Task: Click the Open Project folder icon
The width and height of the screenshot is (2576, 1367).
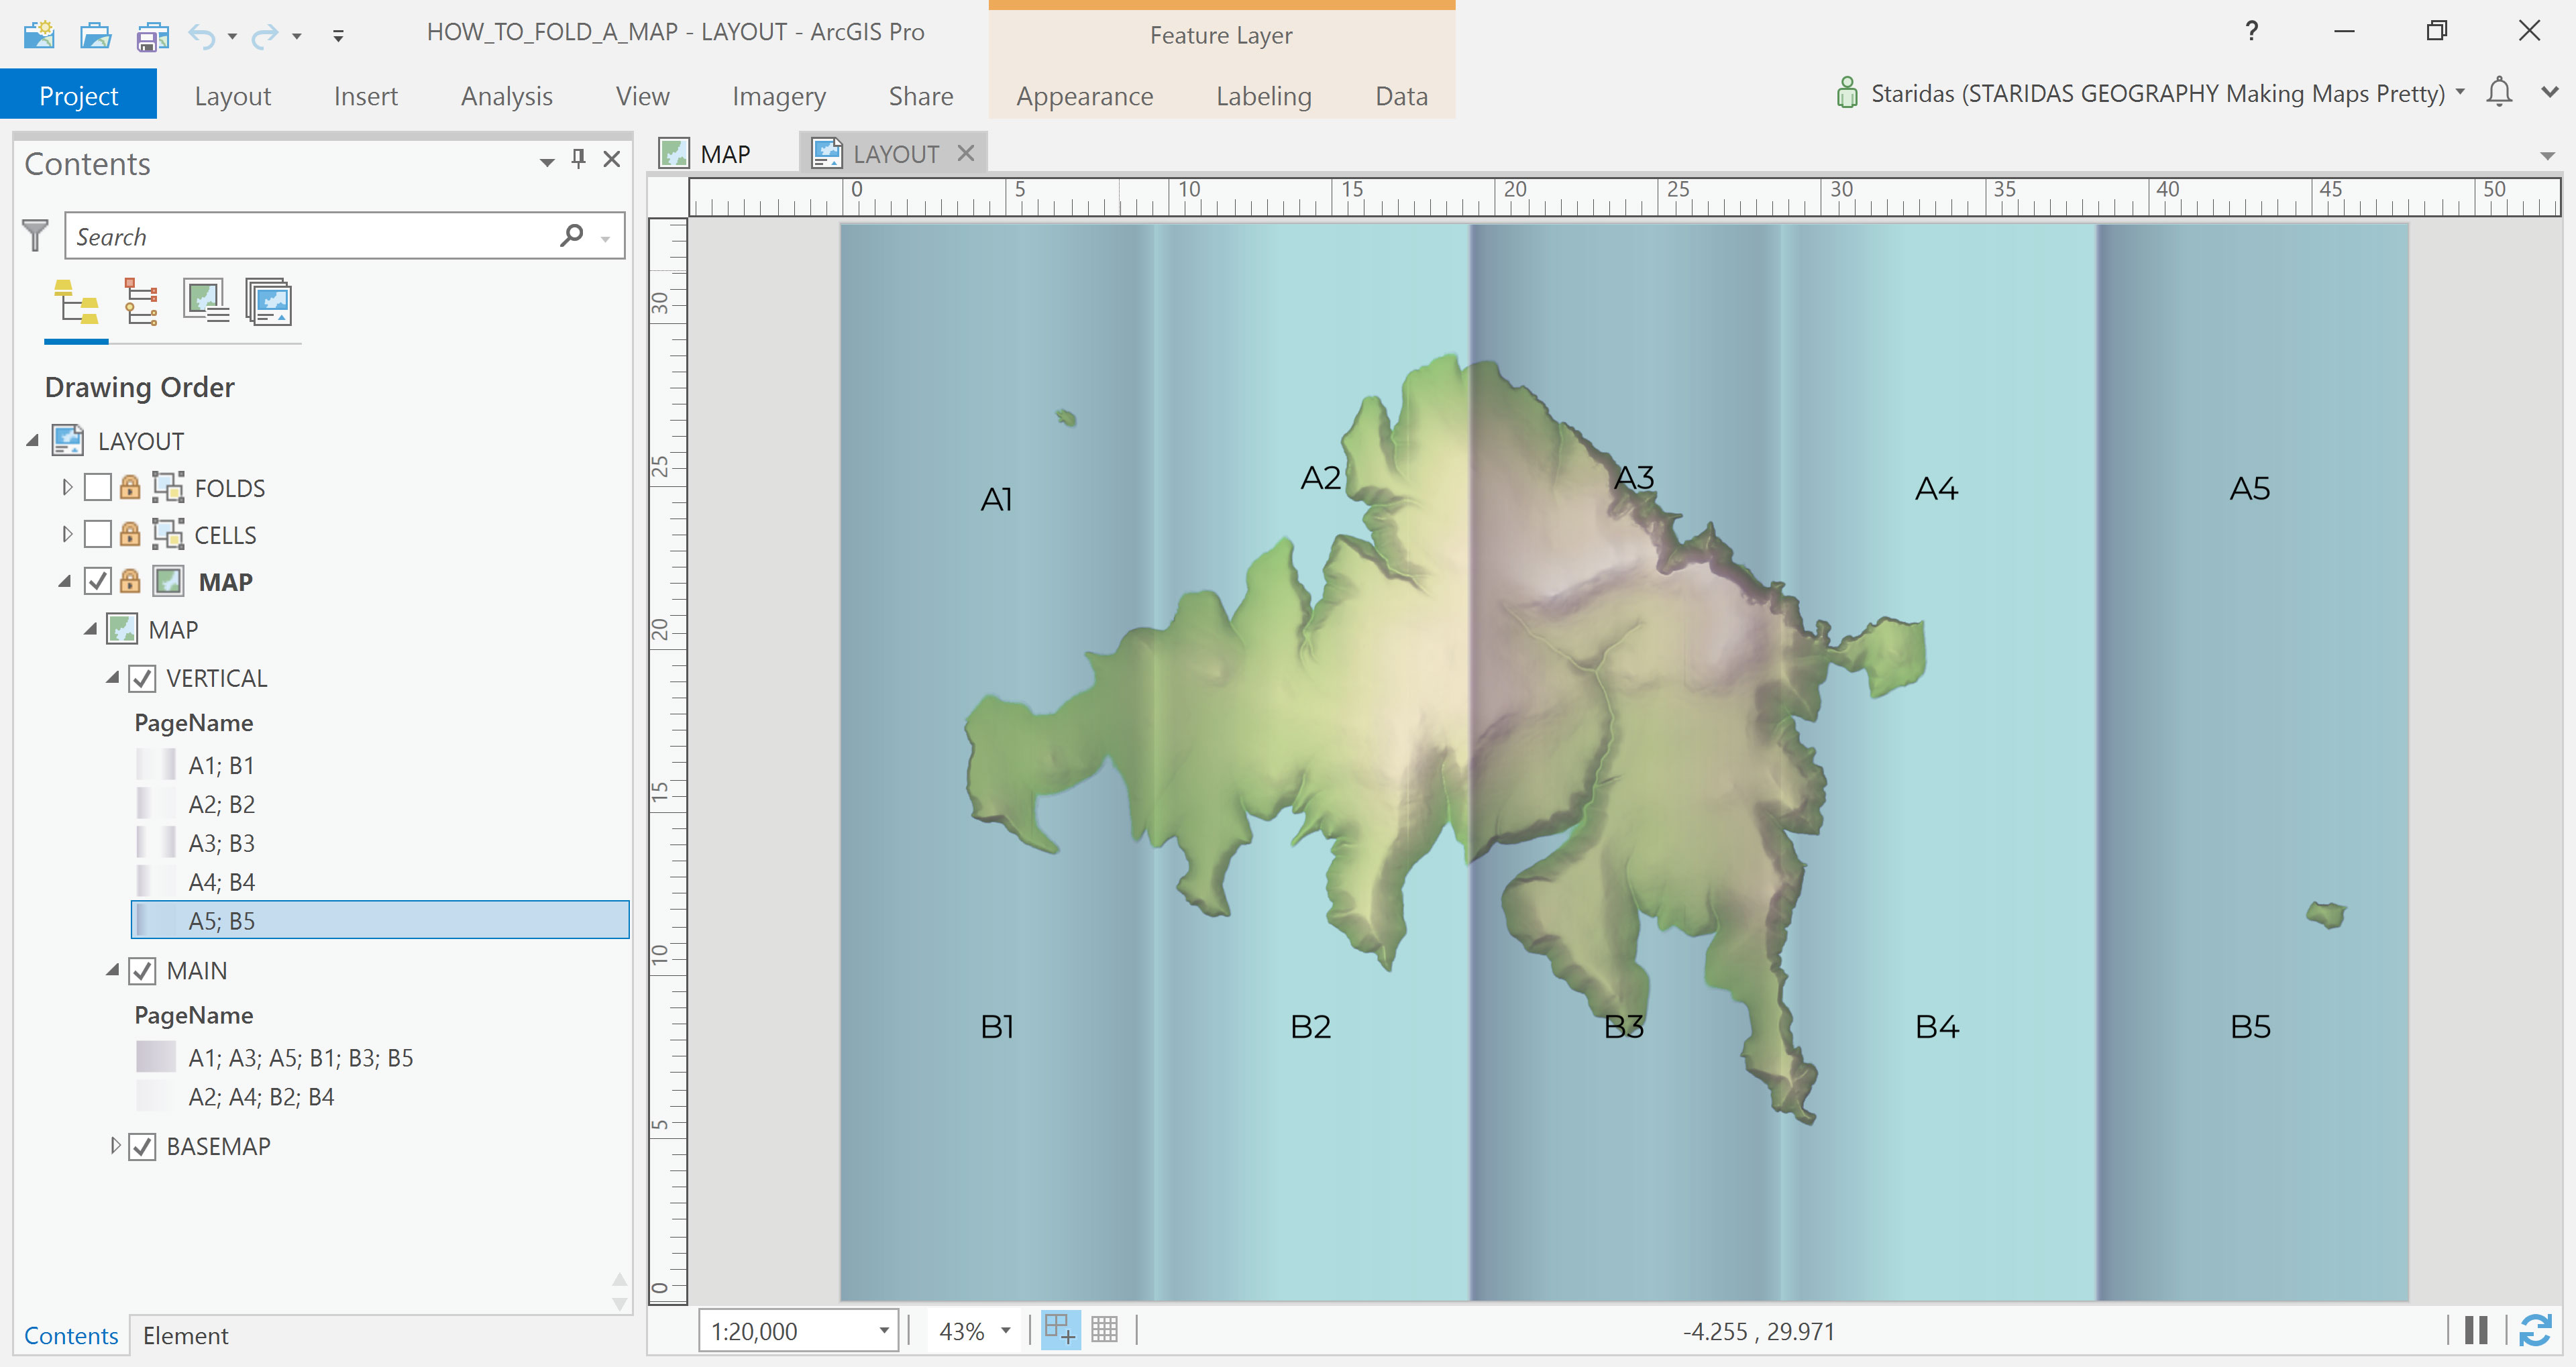Action: click(95, 36)
